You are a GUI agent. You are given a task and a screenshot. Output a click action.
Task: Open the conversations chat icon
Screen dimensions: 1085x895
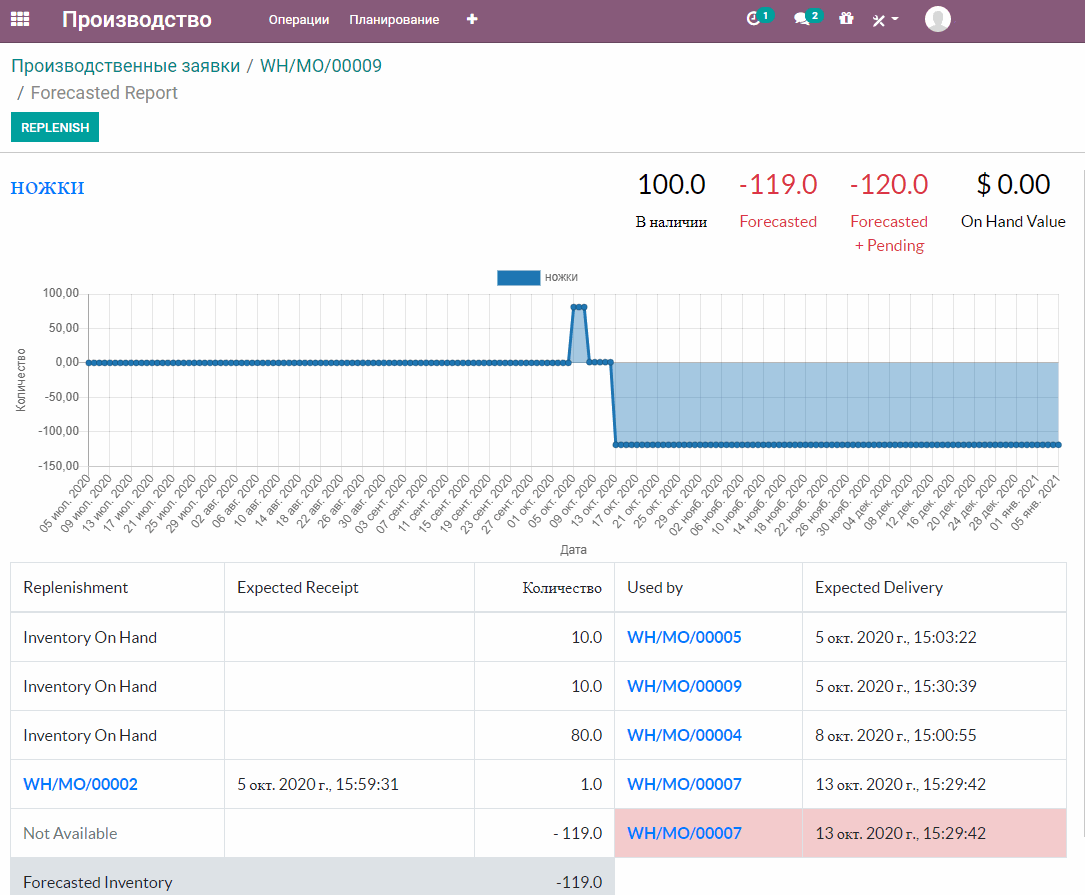(x=802, y=19)
